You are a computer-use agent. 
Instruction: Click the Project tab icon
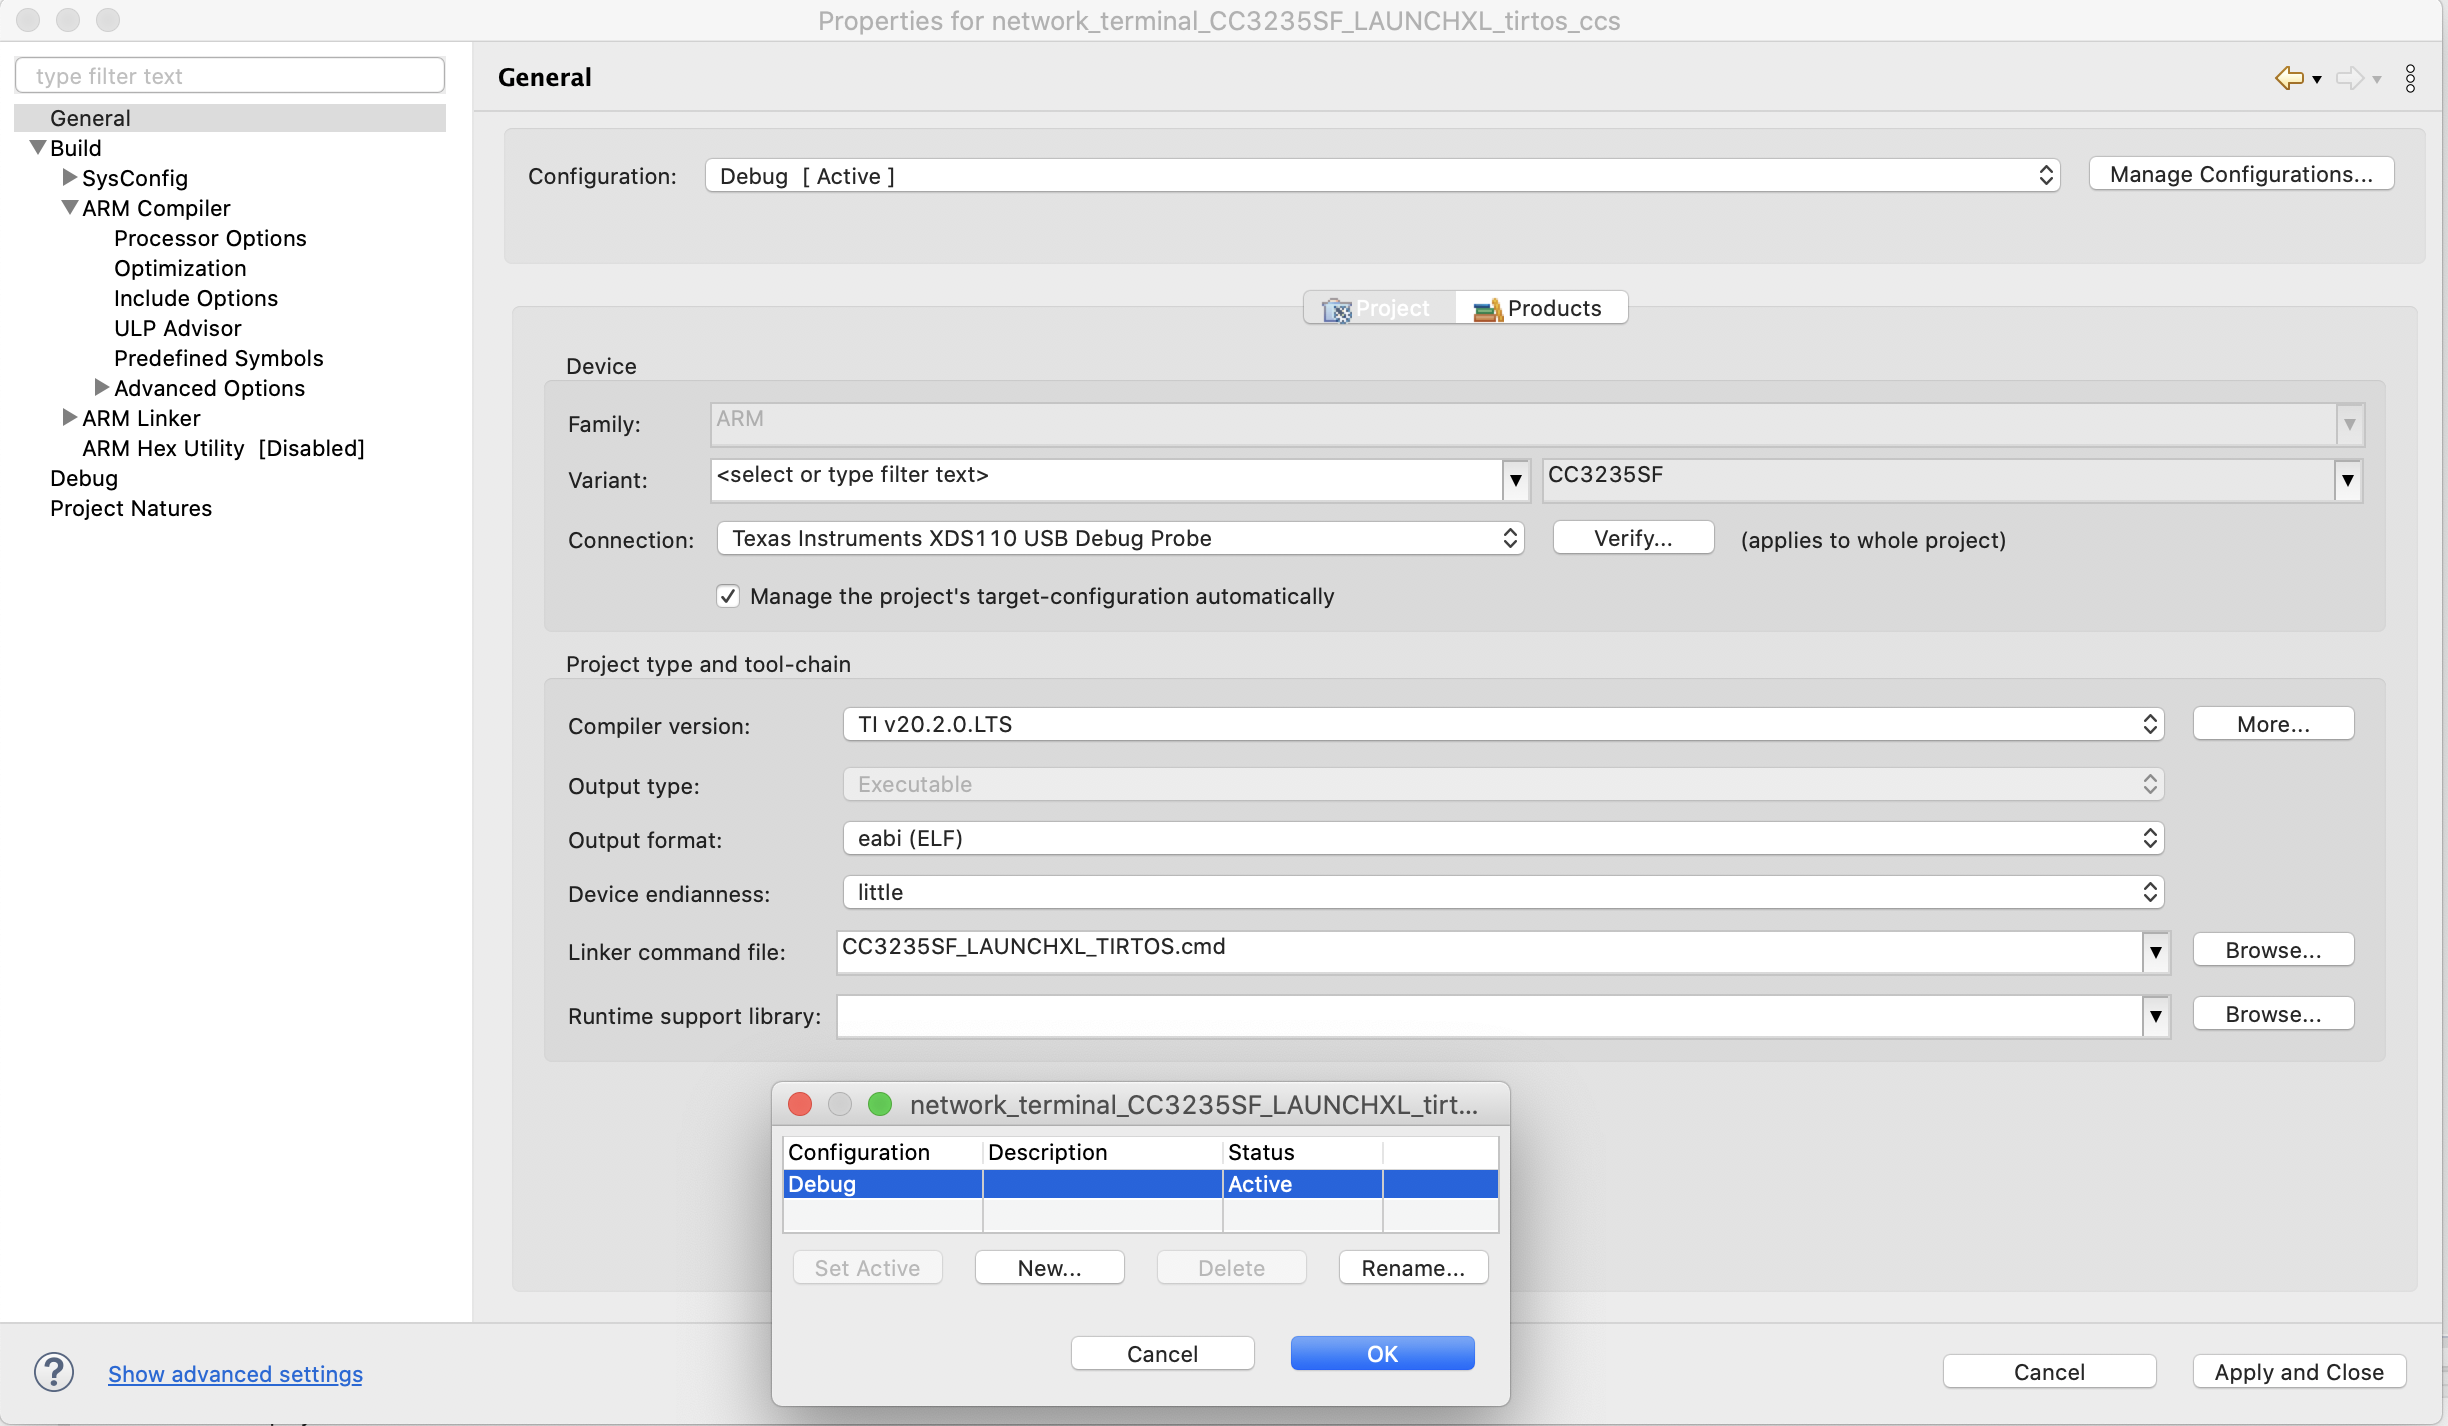(1337, 310)
